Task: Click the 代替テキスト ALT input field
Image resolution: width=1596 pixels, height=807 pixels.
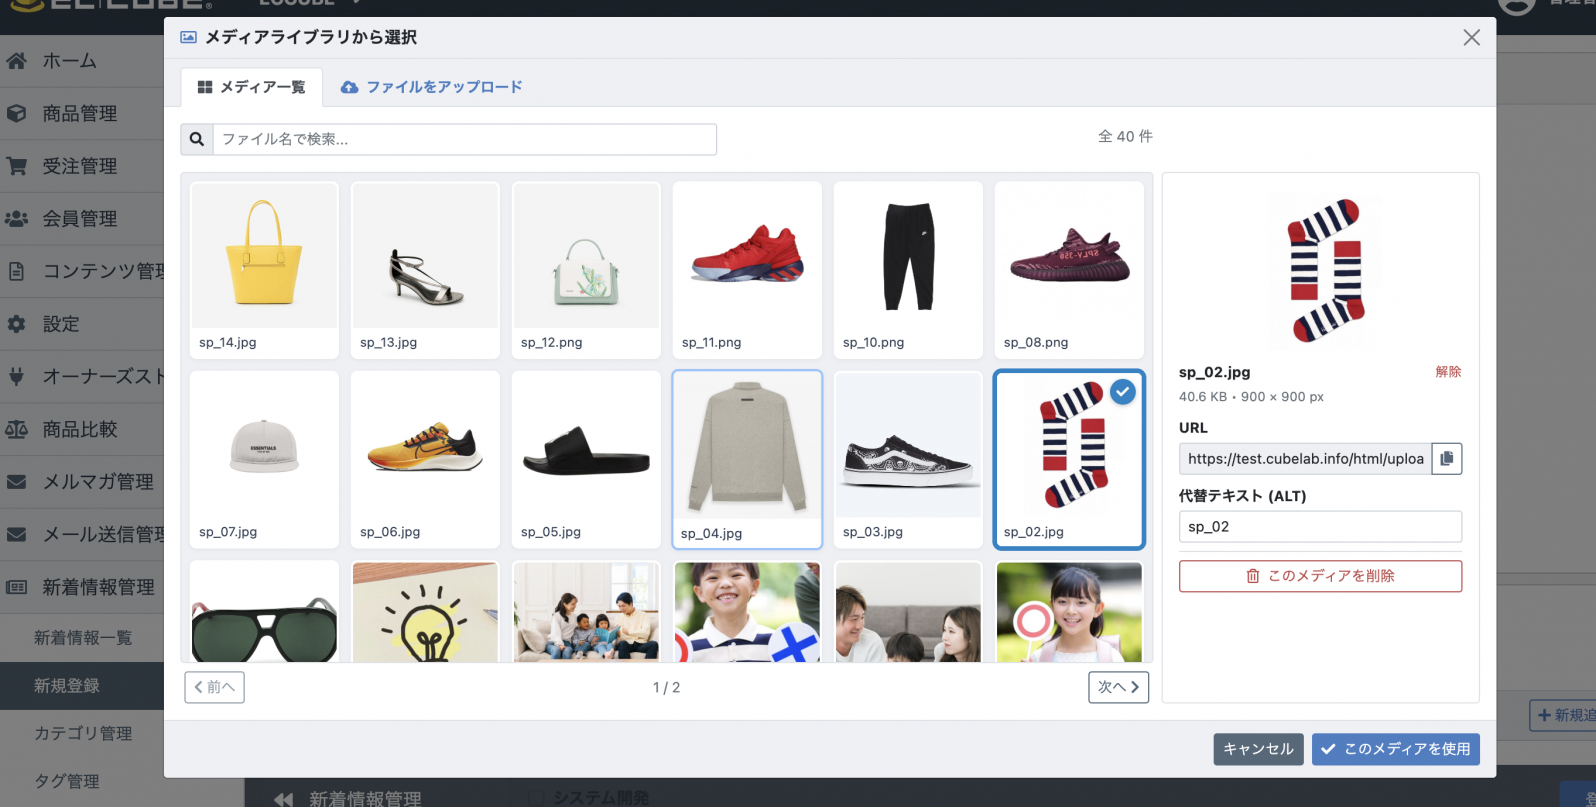Action: click(1320, 527)
